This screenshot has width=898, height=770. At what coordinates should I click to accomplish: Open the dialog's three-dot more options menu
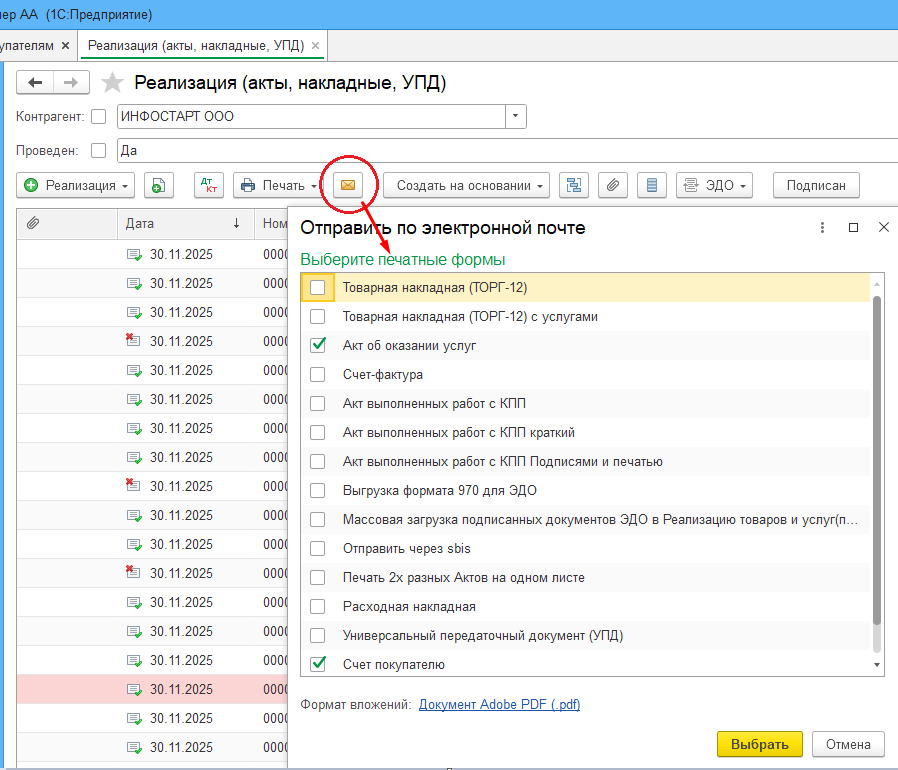point(822,228)
